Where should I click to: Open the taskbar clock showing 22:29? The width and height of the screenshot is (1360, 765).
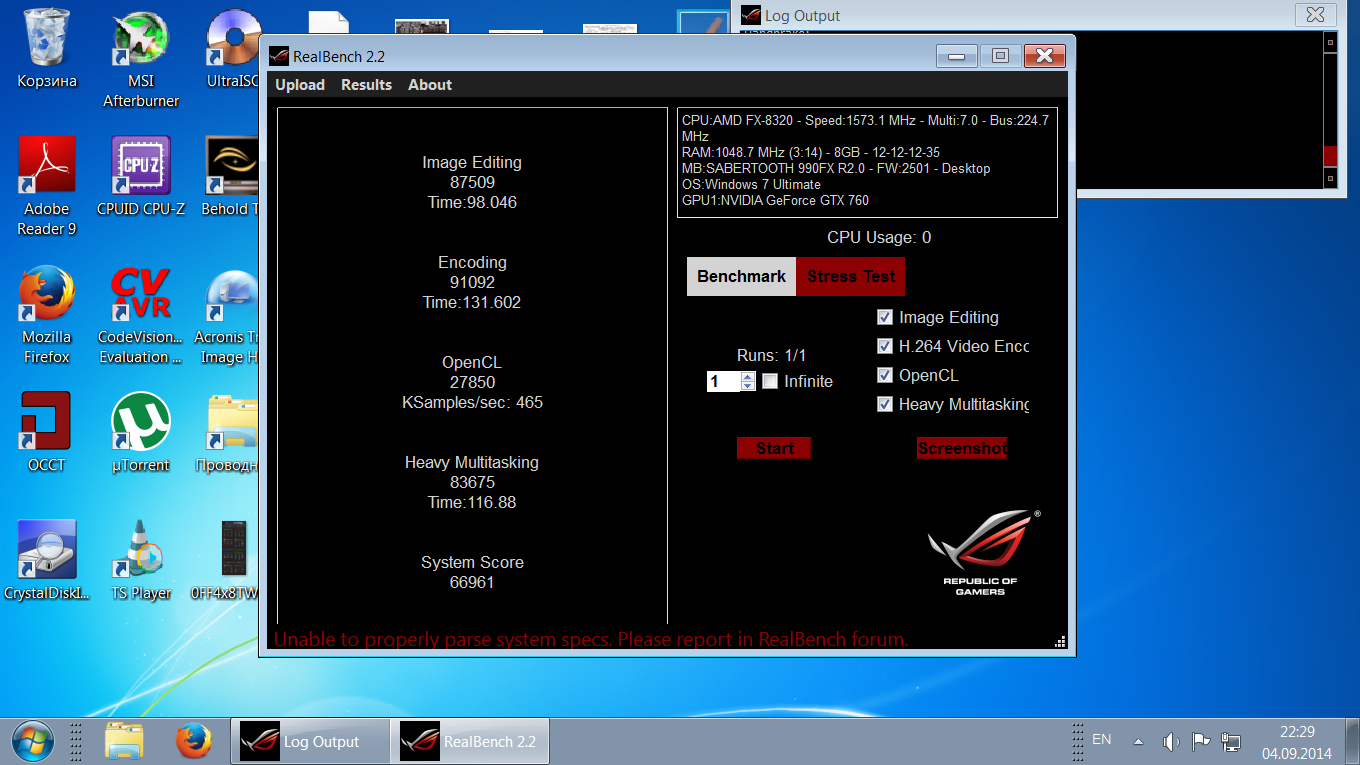point(1296,742)
